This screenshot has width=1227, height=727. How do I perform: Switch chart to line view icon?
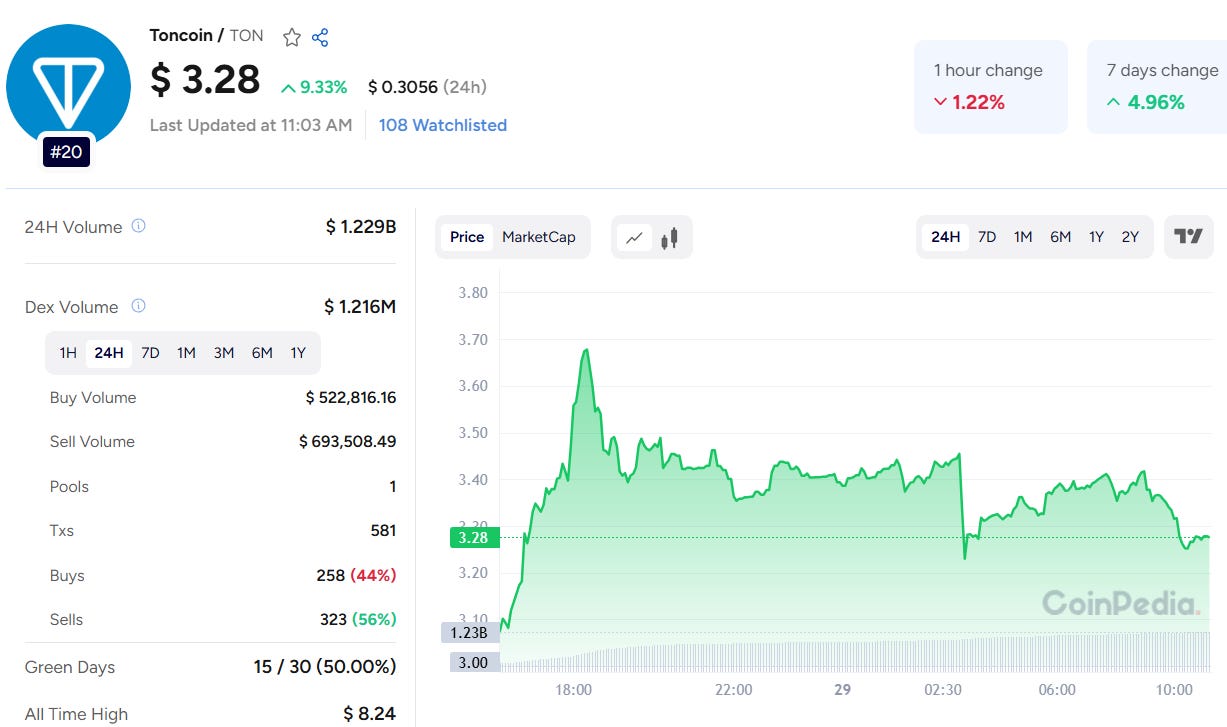[634, 238]
